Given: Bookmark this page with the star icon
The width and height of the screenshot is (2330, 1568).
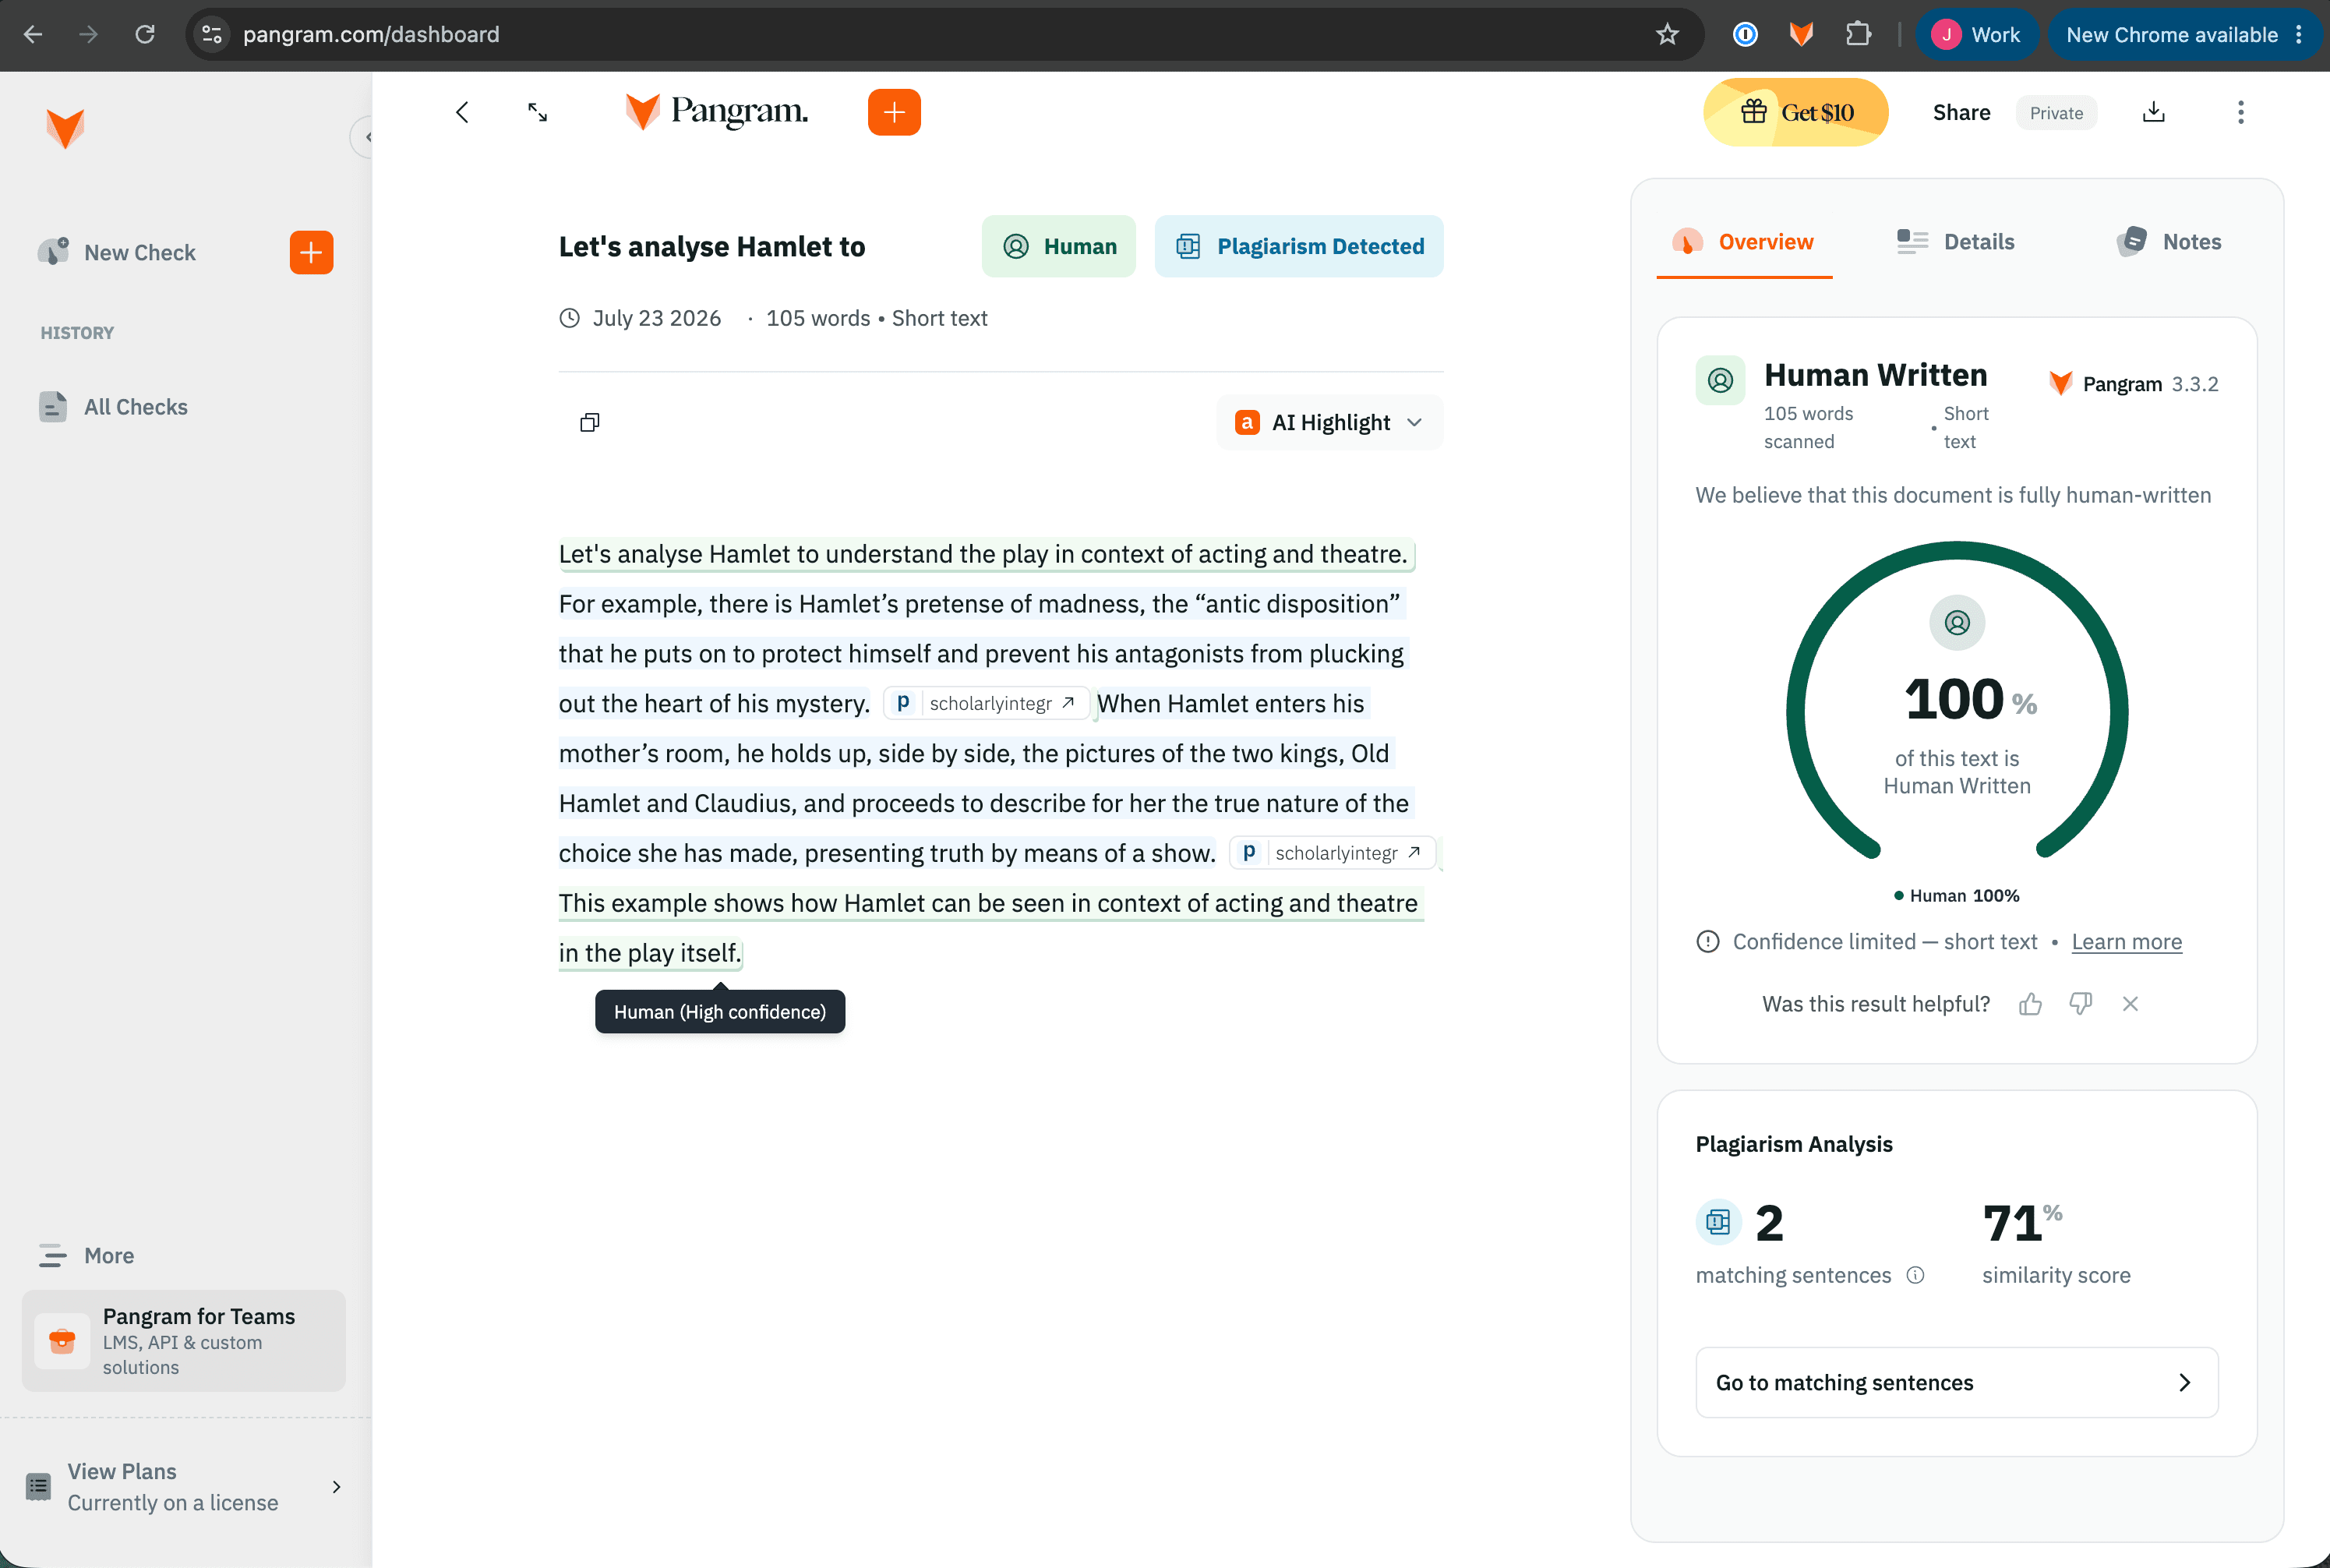Looking at the screenshot, I should (1667, 35).
